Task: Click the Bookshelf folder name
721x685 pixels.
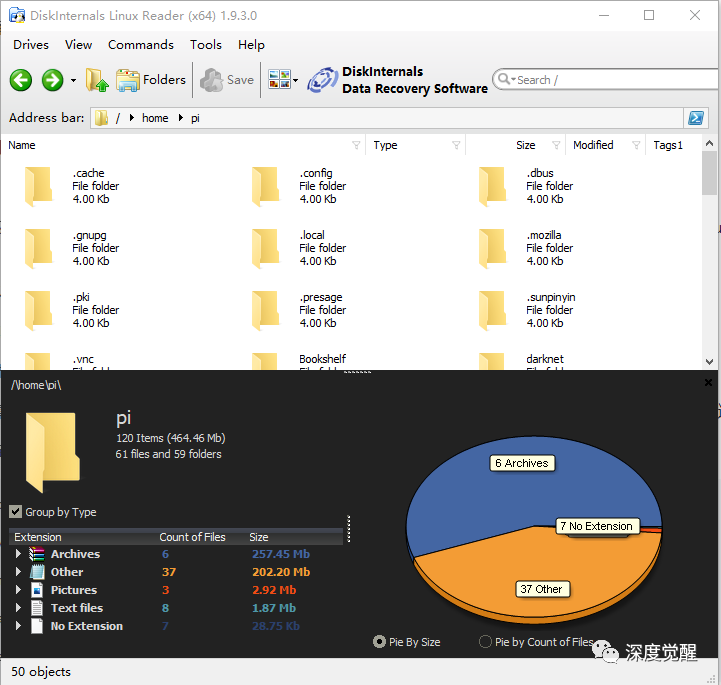Action: (x=322, y=359)
